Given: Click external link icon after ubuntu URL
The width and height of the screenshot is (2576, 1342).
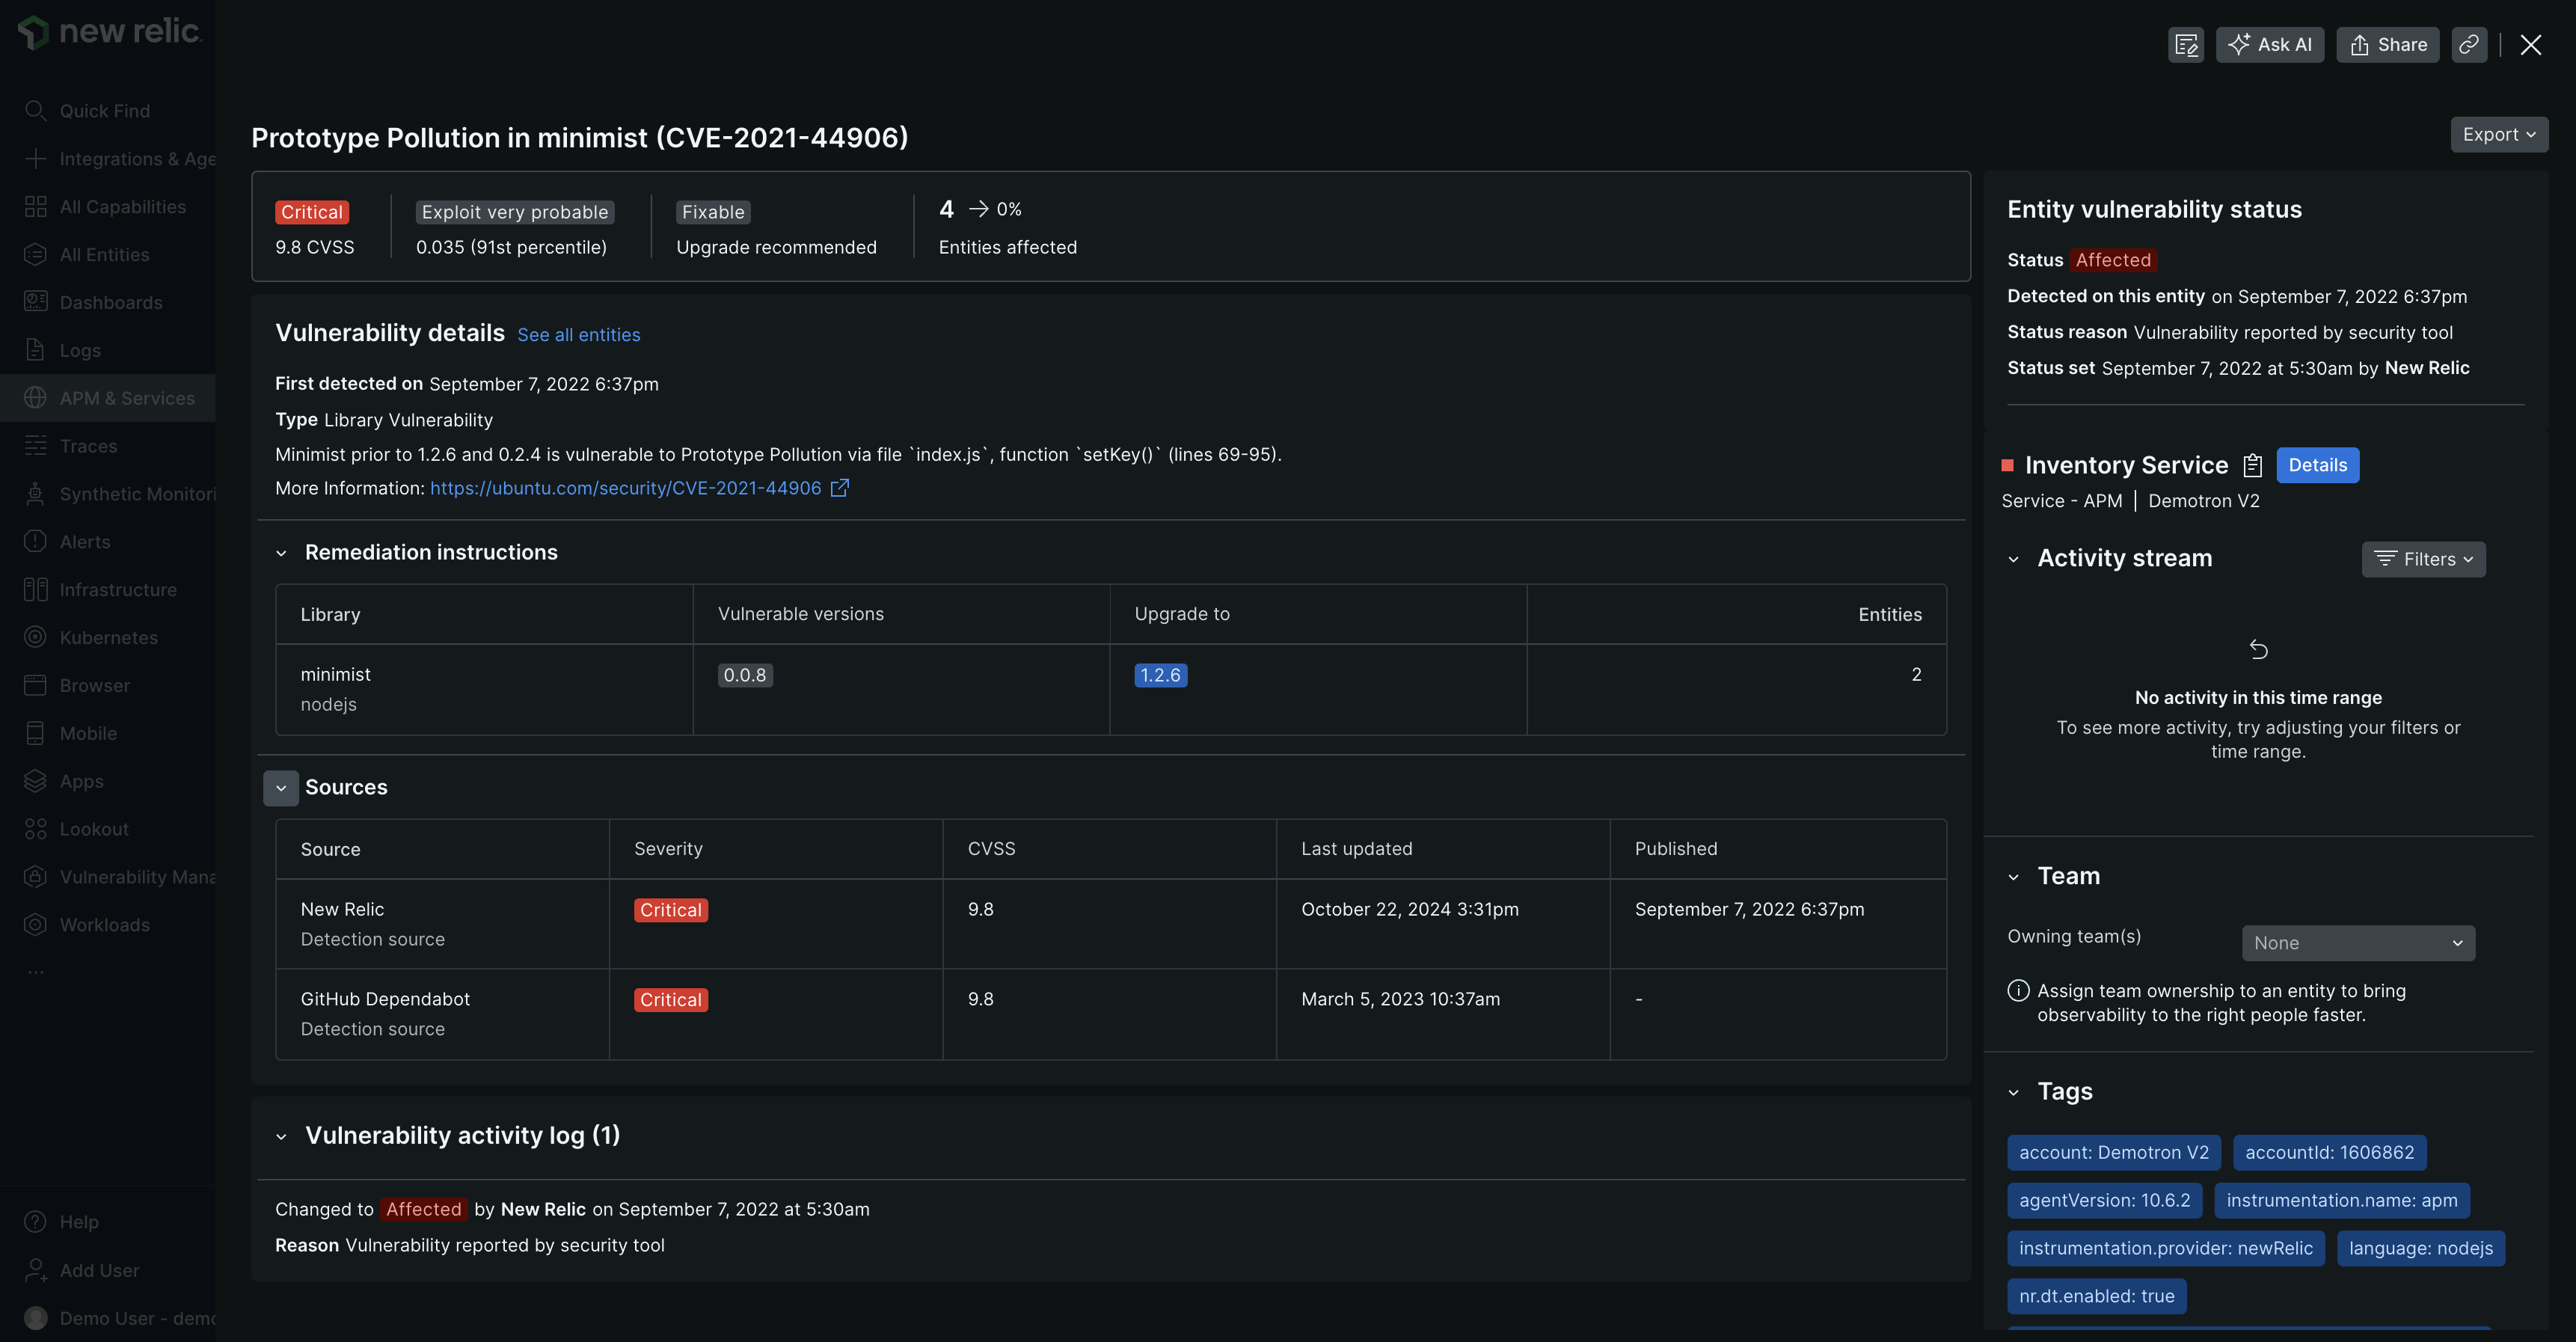Looking at the screenshot, I should point(840,488).
